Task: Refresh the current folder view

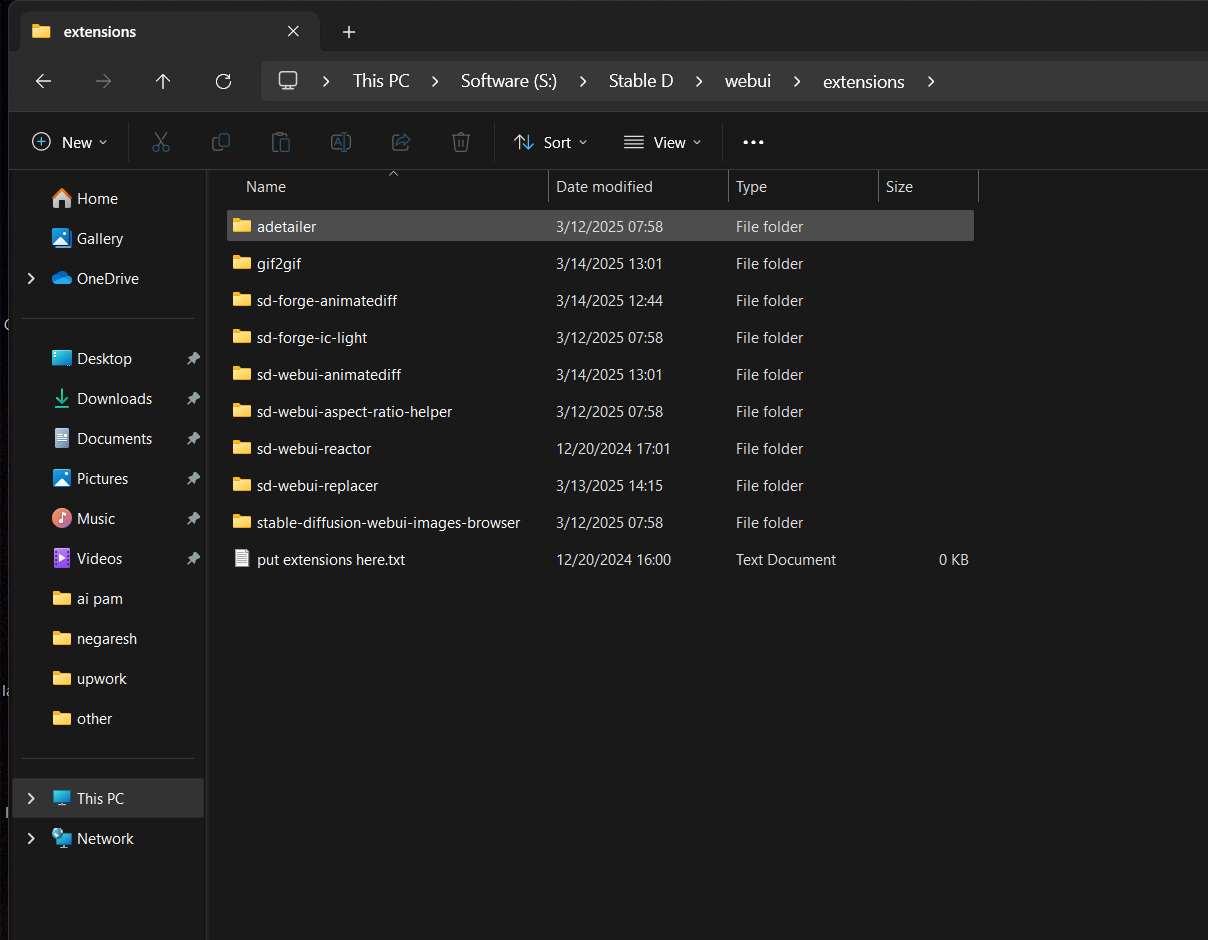Action: [x=224, y=81]
